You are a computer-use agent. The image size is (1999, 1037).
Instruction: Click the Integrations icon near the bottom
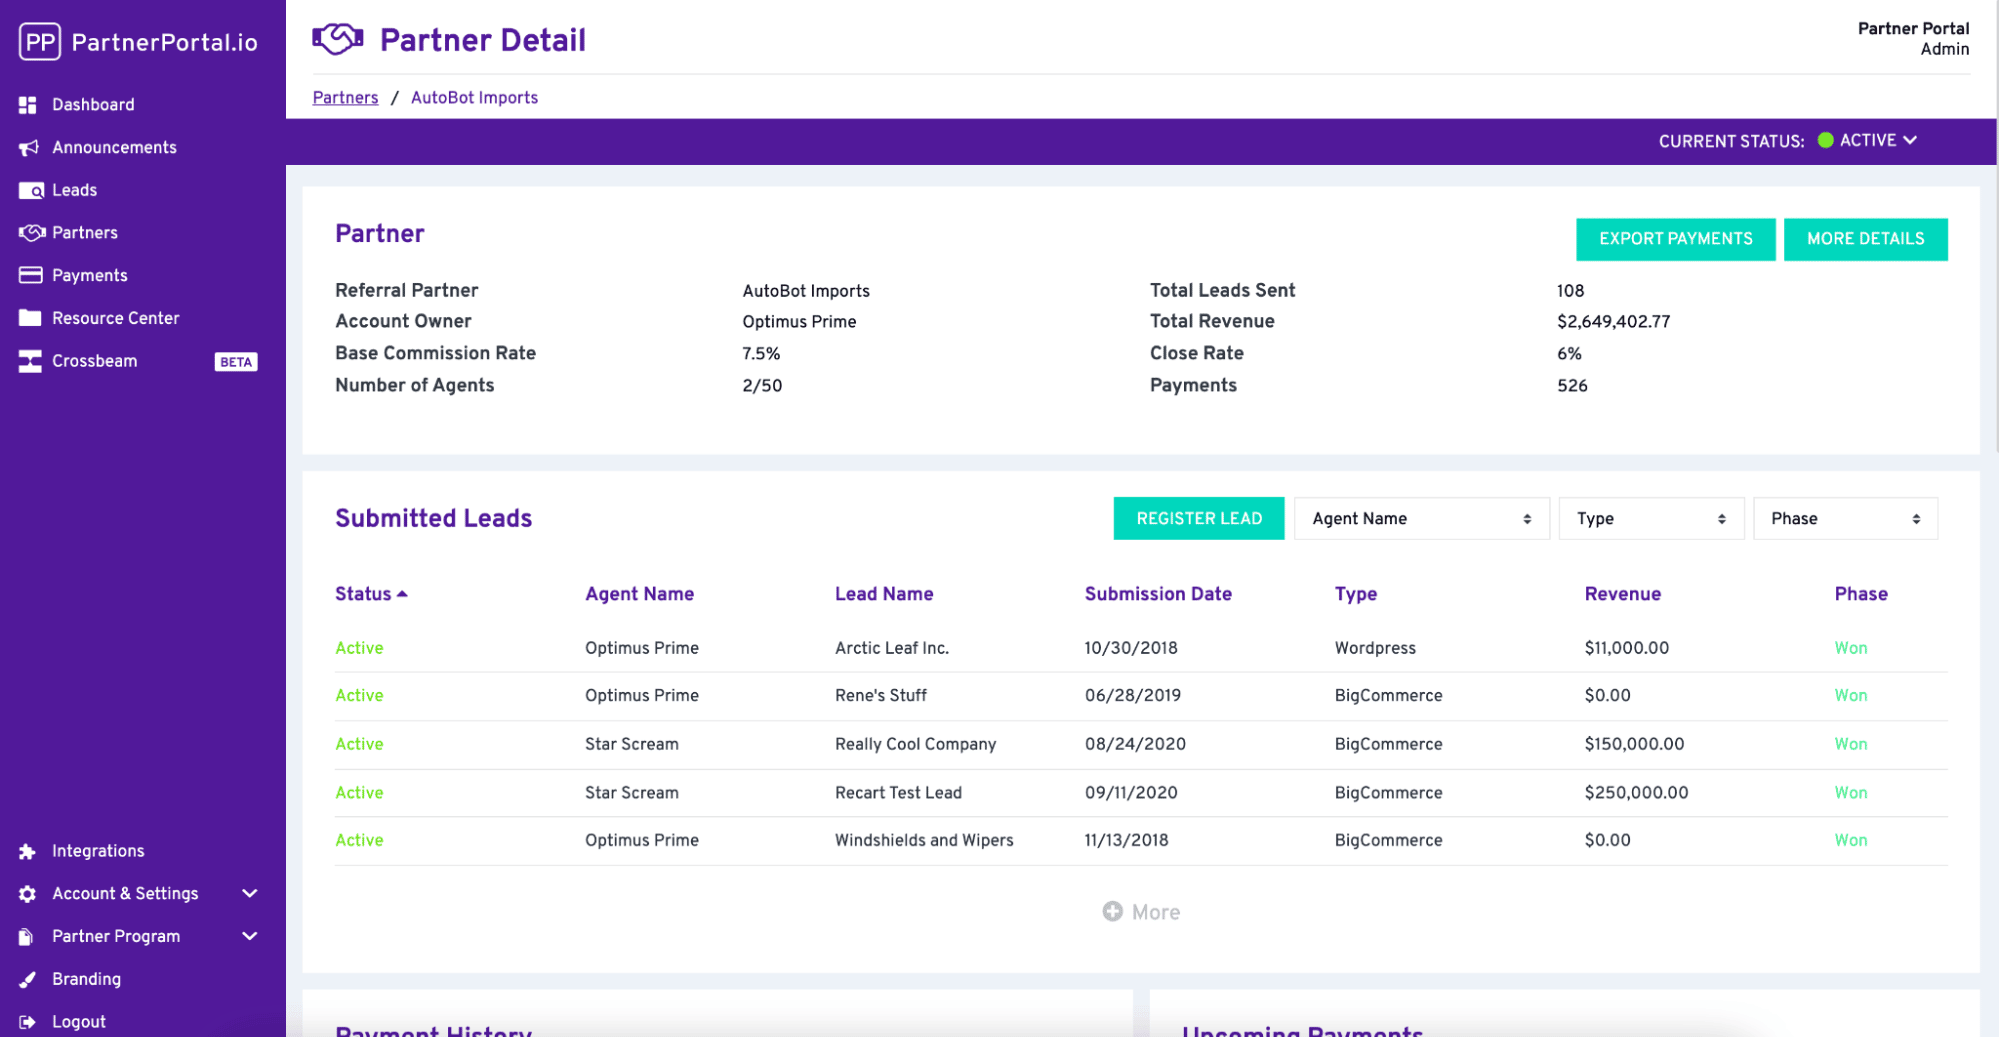point(29,850)
